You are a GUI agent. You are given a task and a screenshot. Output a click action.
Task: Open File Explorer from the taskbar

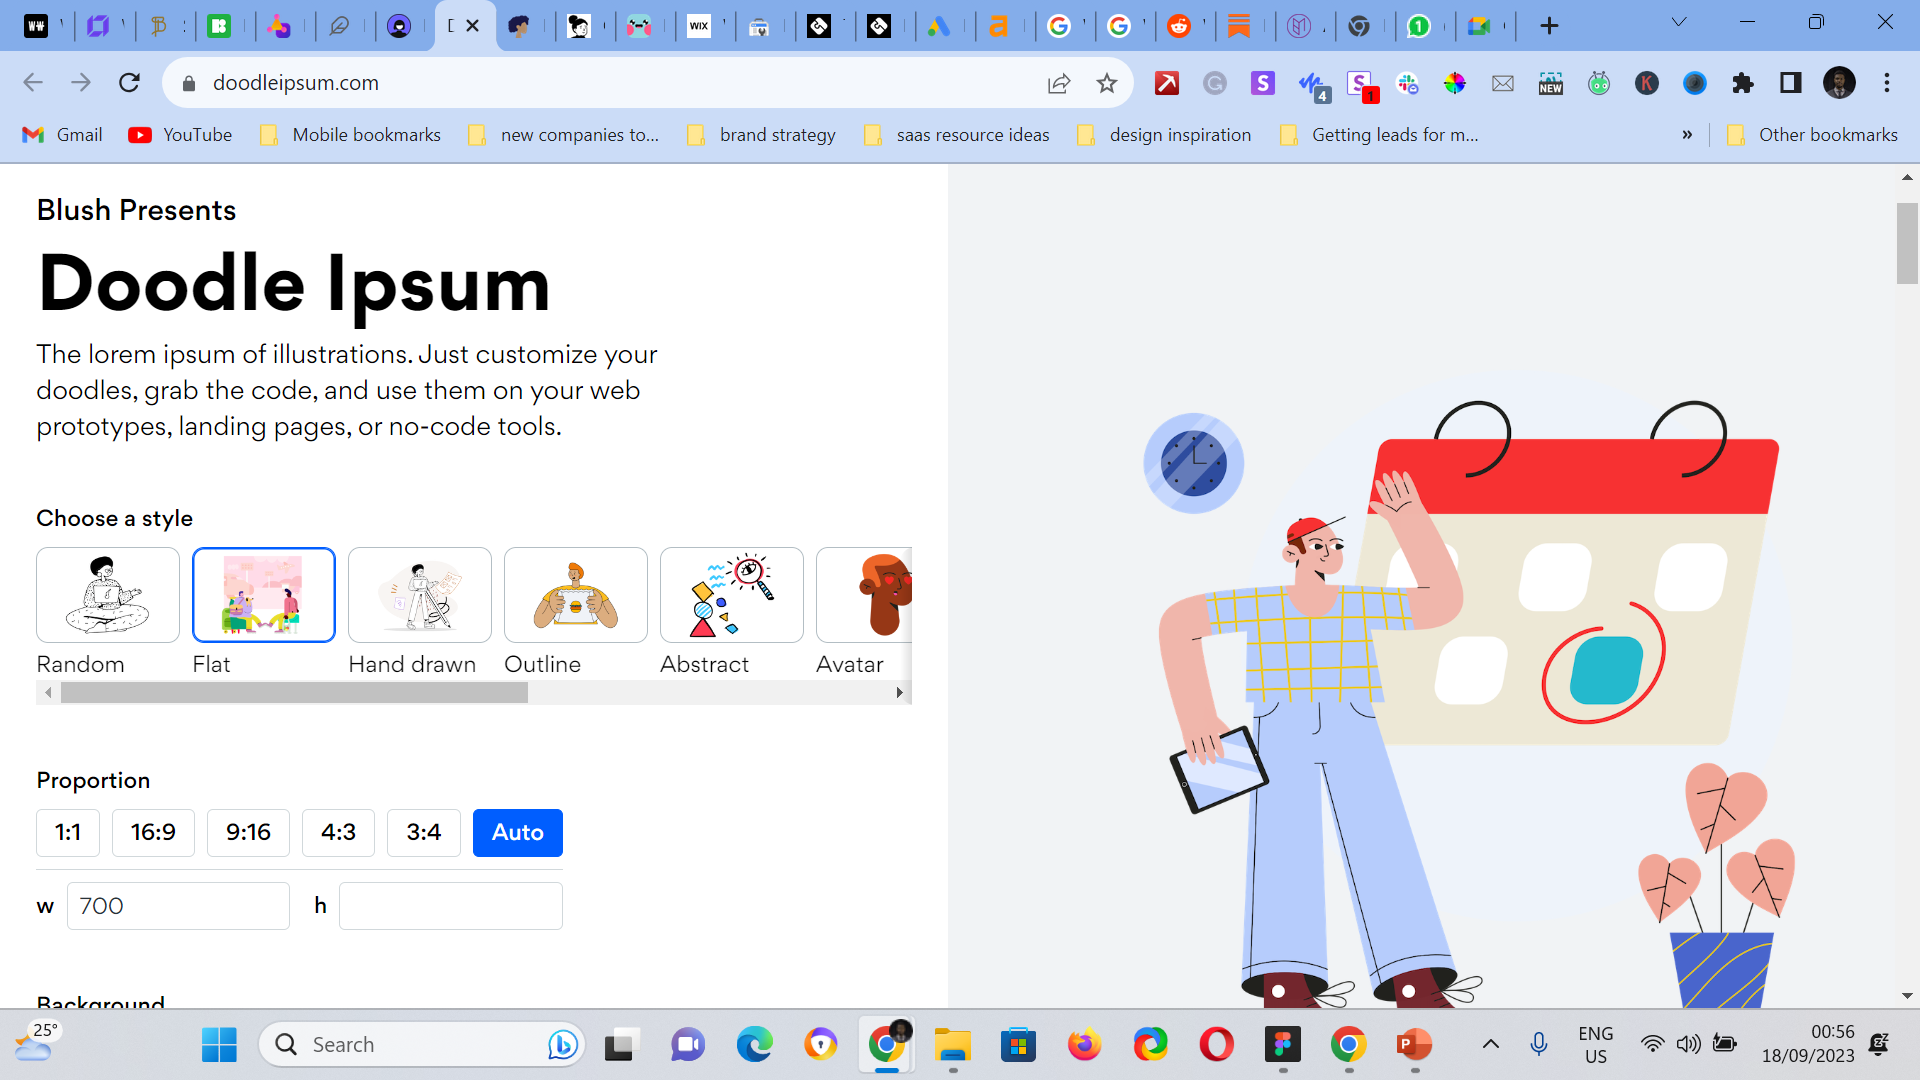[x=952, y=1045]
